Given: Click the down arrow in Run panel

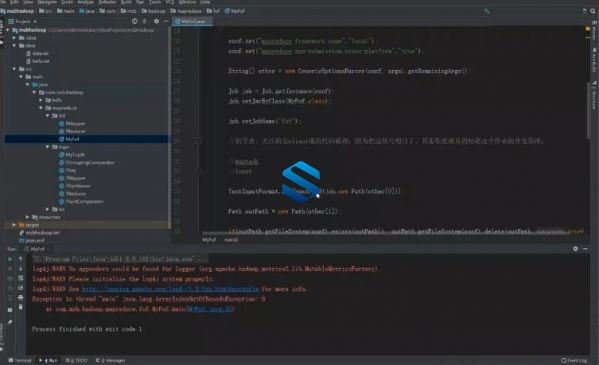Looking at the screenshot, I should 21,269.
